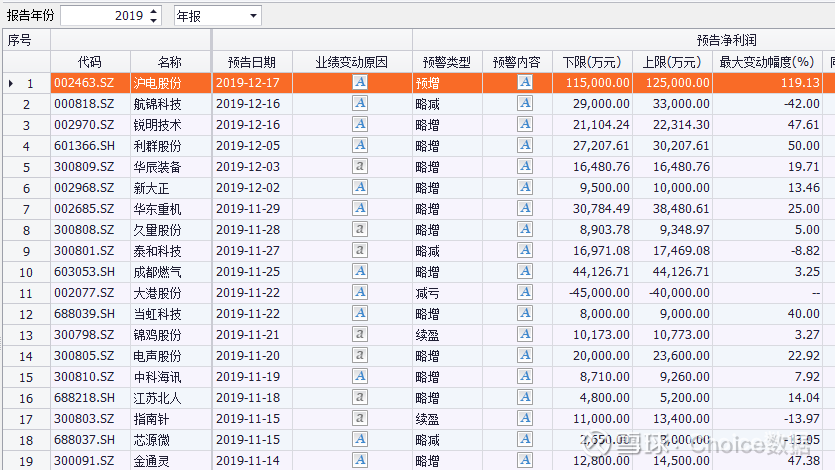This screenshot has width=835, height=470.
Task: Open reason icon for 当虹科技 row
Action: click(360, 314)
